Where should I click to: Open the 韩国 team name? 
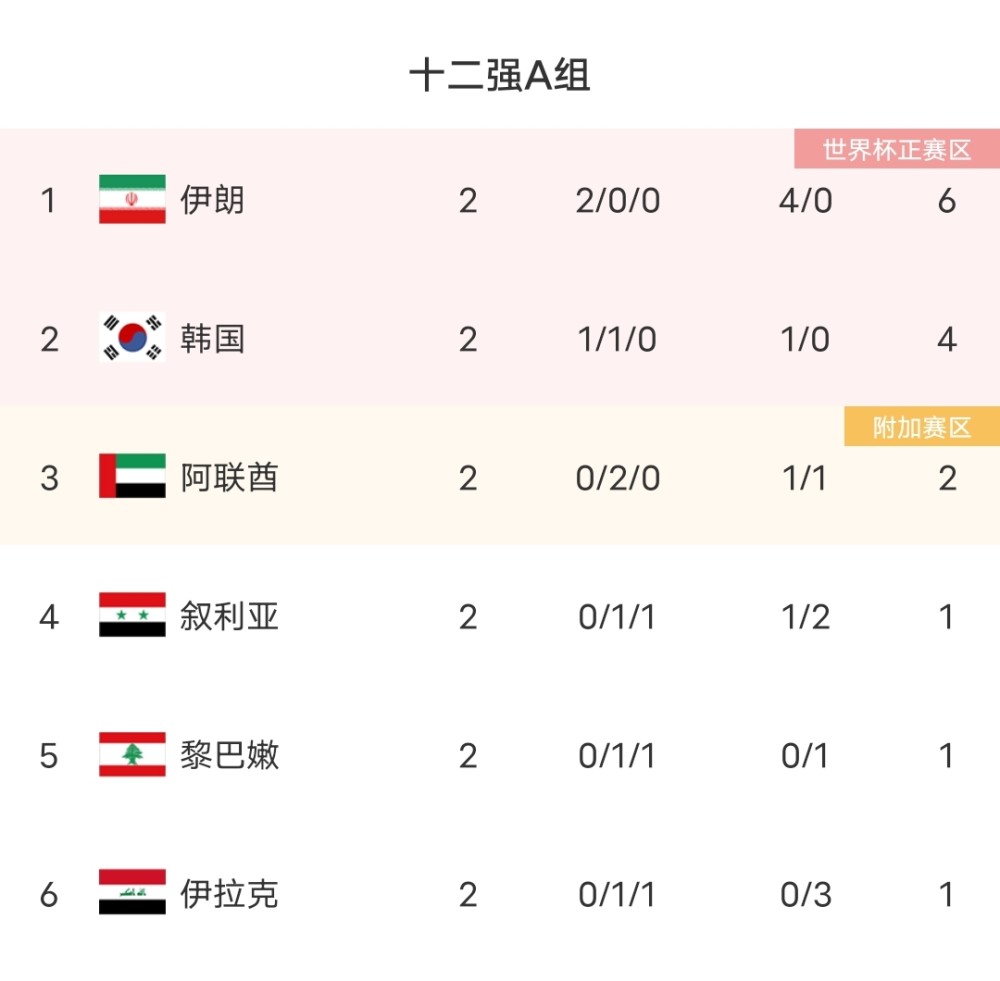click(x=212, y=338)
